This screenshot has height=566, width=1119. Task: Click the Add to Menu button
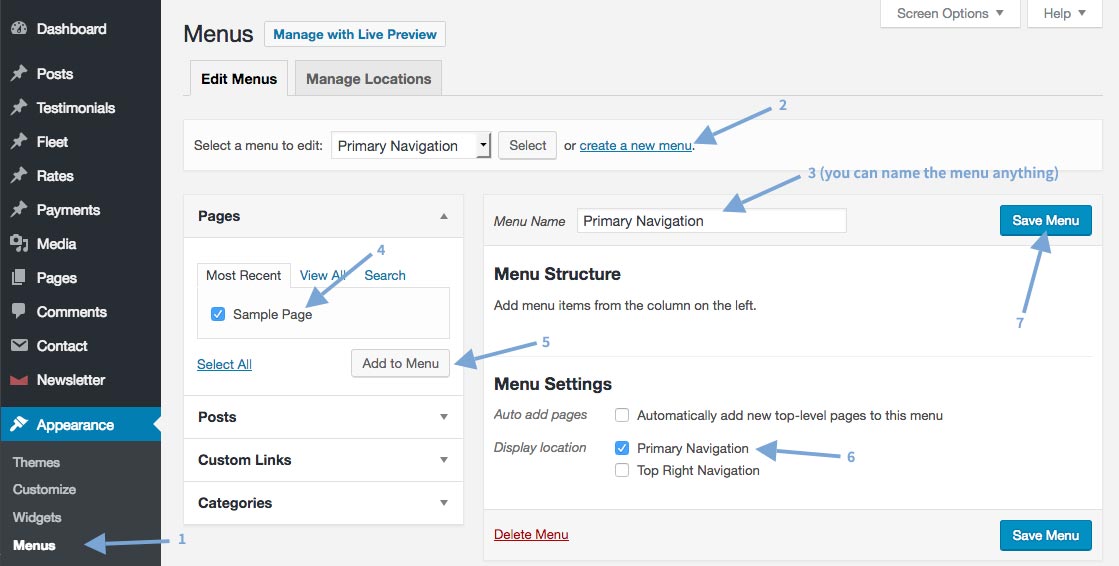pos(400,363)
